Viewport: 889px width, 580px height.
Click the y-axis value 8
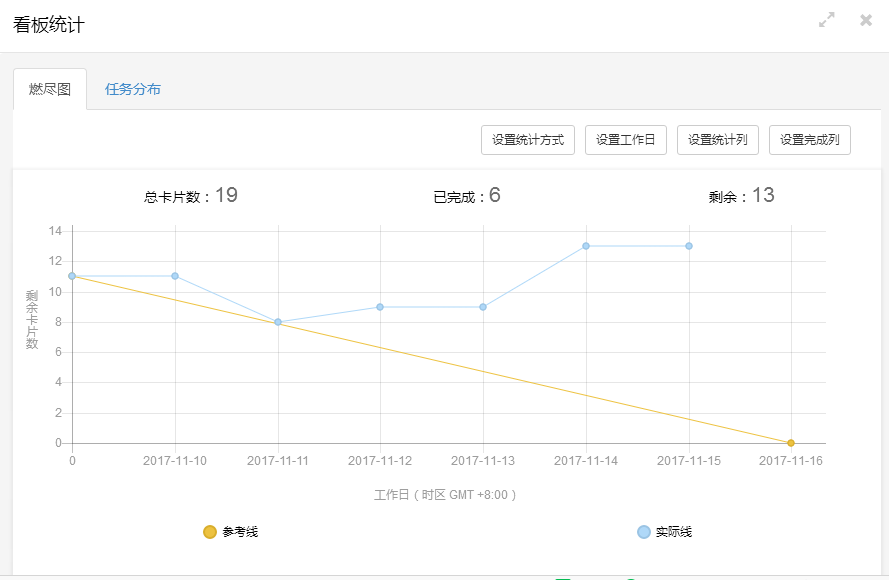pyautogui.click(x=58, y=322)
